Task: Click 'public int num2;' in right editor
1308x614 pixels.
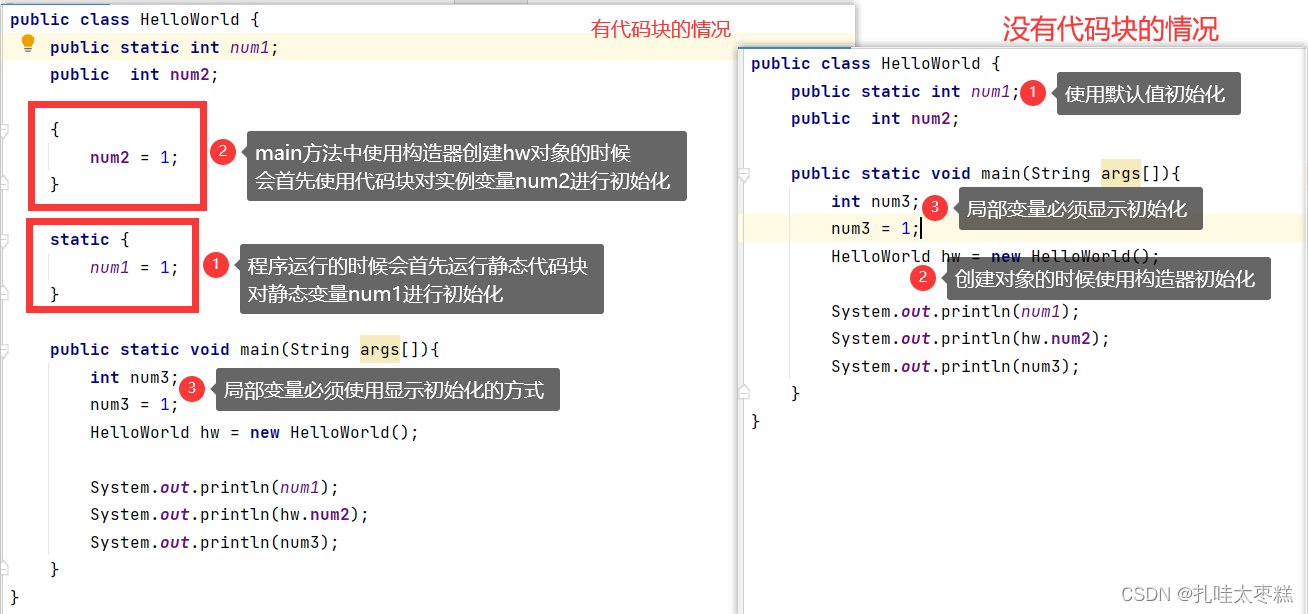Action: click(875, 119)
